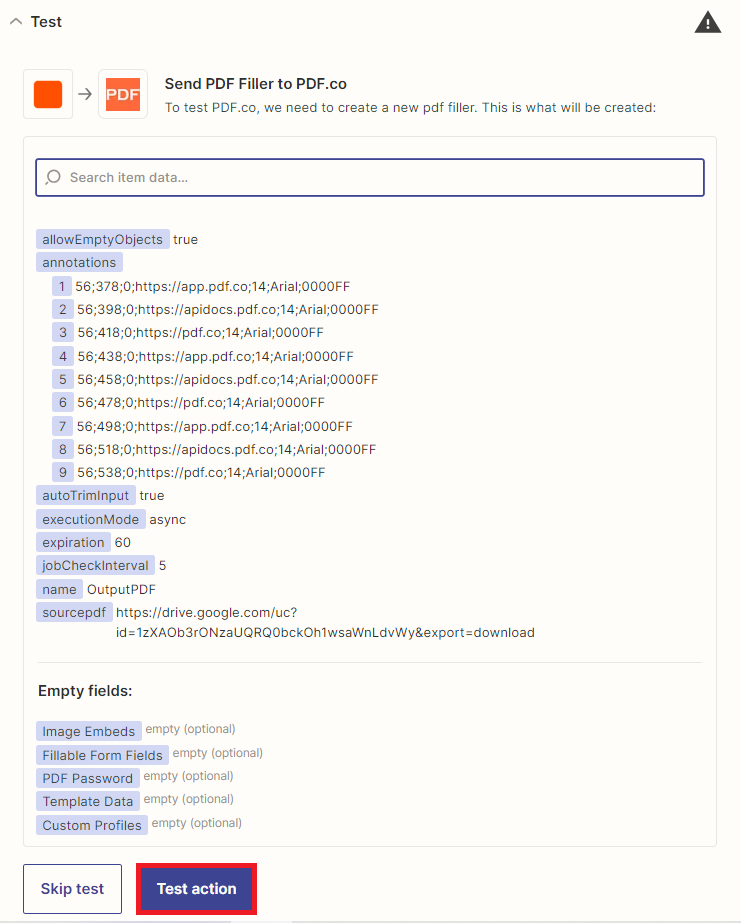The height and width of the screenshot is (923, 741).
Task: Select annotation 5 value with 56;458
Action: pos(228,380)
